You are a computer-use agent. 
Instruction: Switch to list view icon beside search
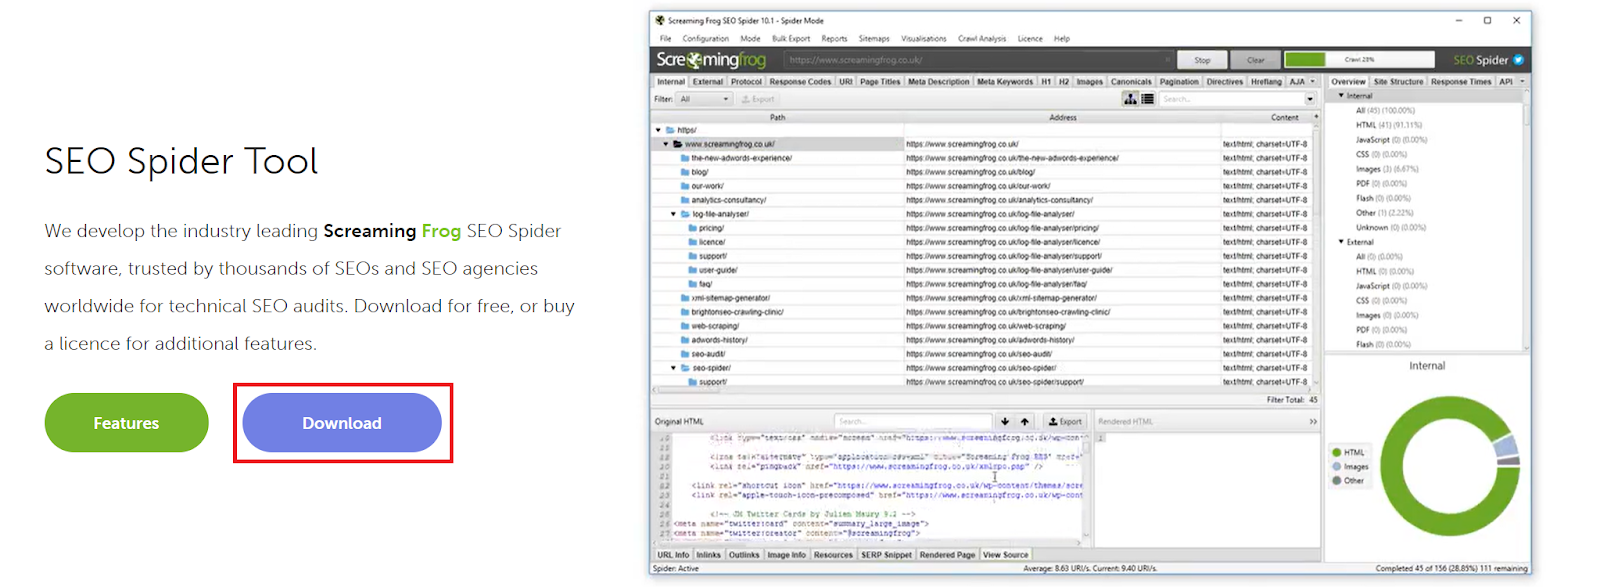pos(1148,99)
